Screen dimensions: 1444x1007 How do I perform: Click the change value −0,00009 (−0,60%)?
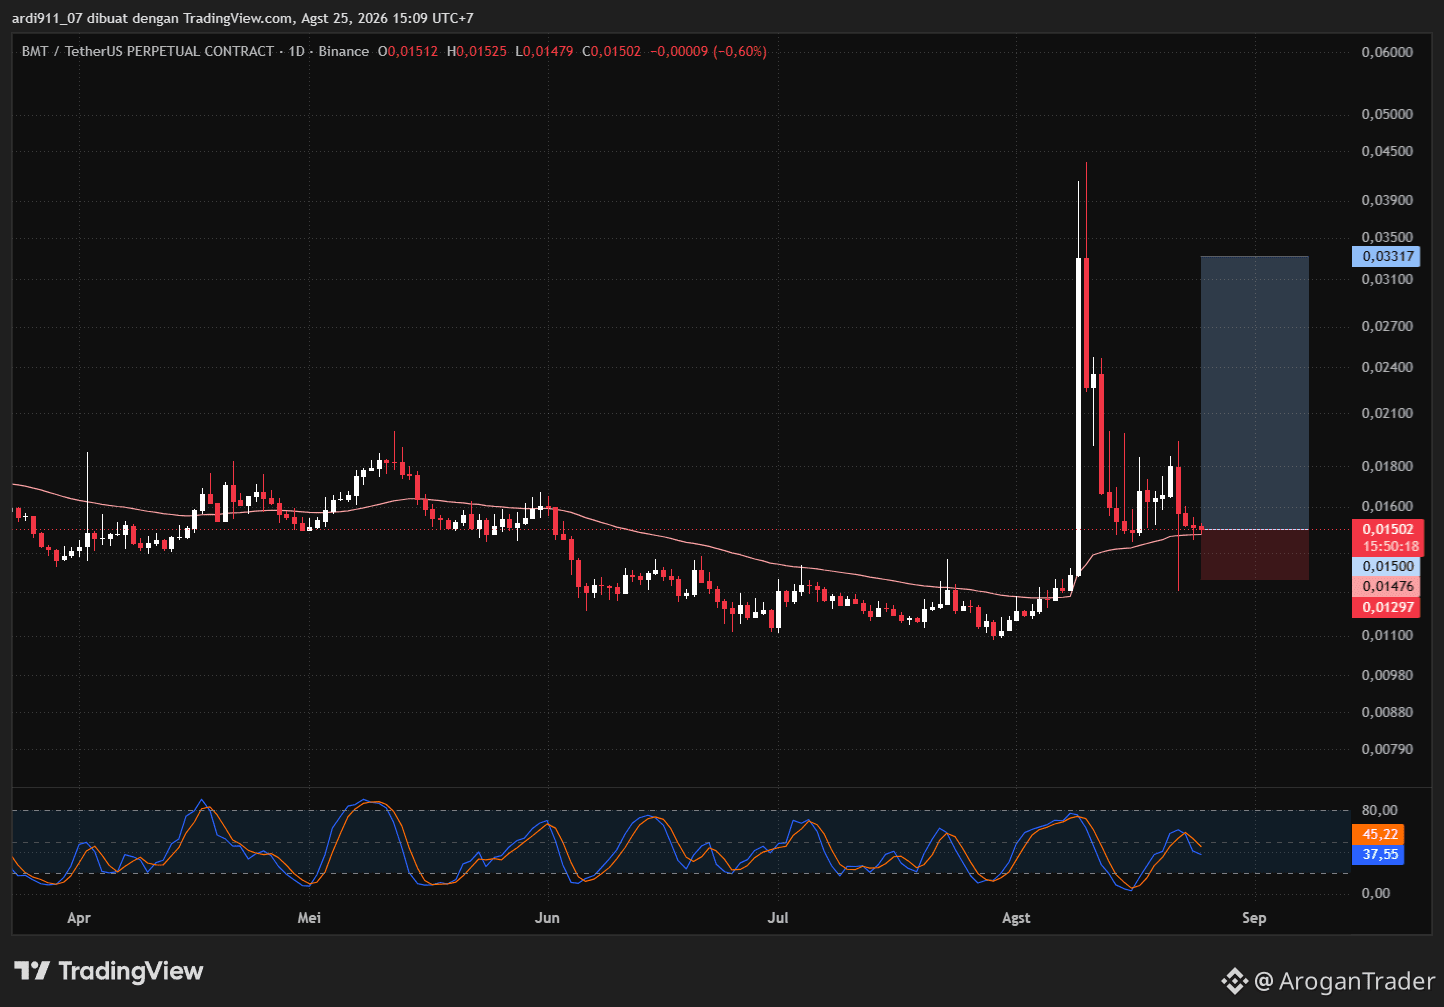[709, 51]
